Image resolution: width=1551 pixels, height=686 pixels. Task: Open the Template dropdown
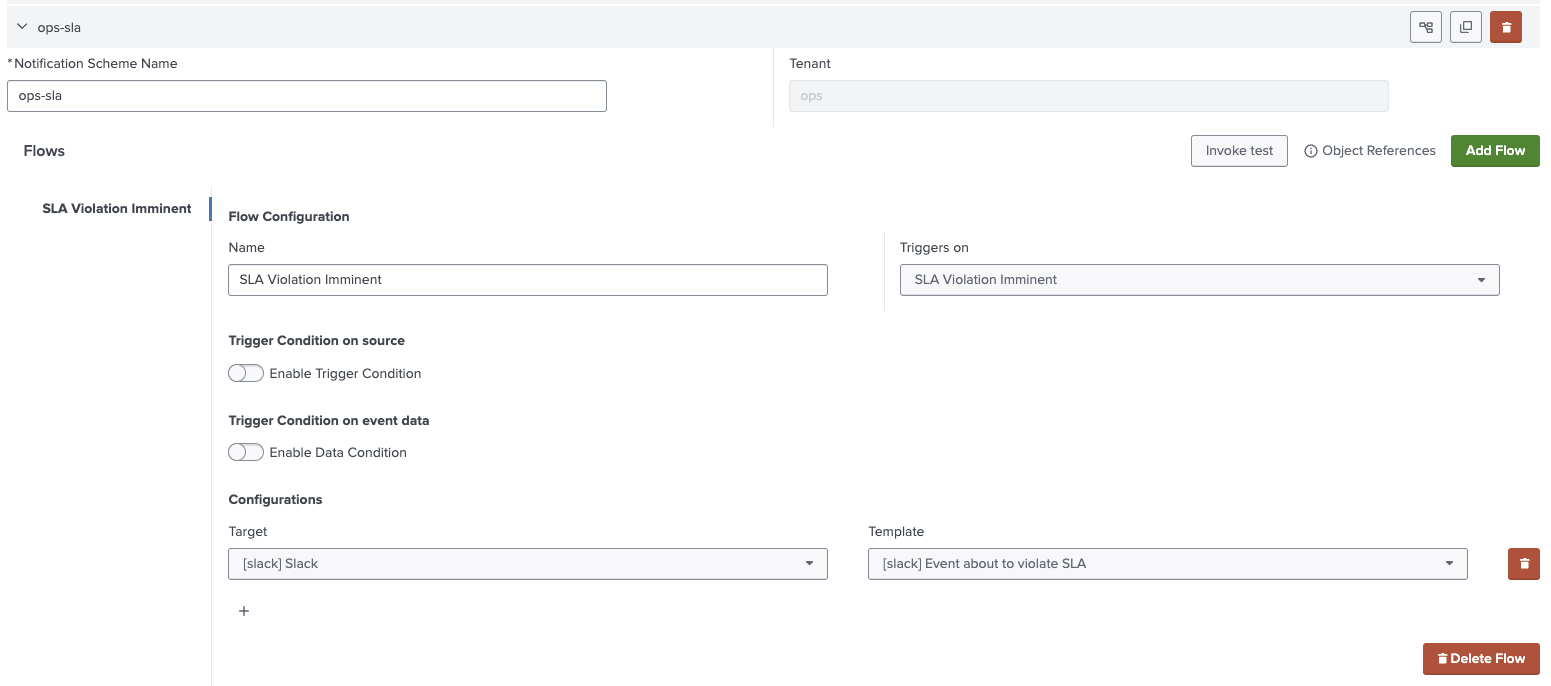1167,564
